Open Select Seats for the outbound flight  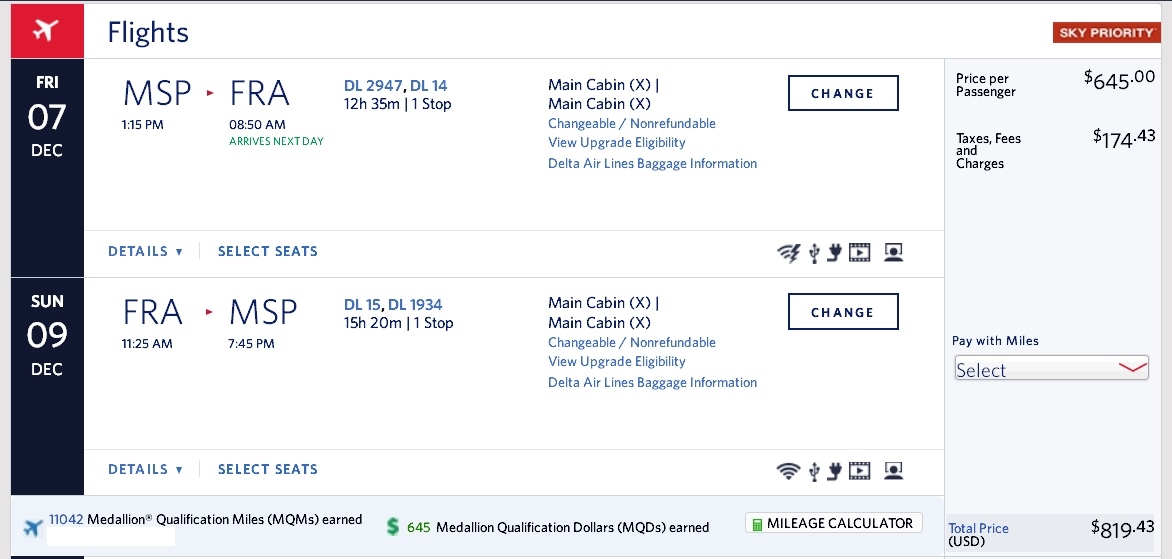click(268, 252)
